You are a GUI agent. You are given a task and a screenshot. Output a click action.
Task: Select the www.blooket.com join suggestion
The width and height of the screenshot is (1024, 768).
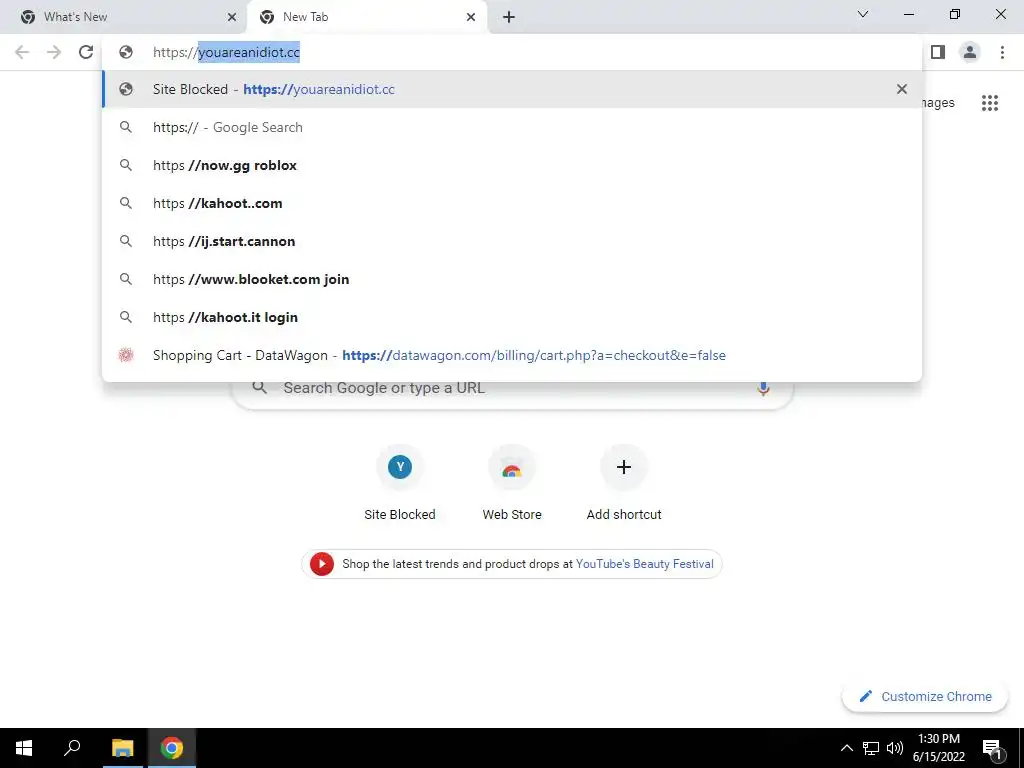[512, 279]
